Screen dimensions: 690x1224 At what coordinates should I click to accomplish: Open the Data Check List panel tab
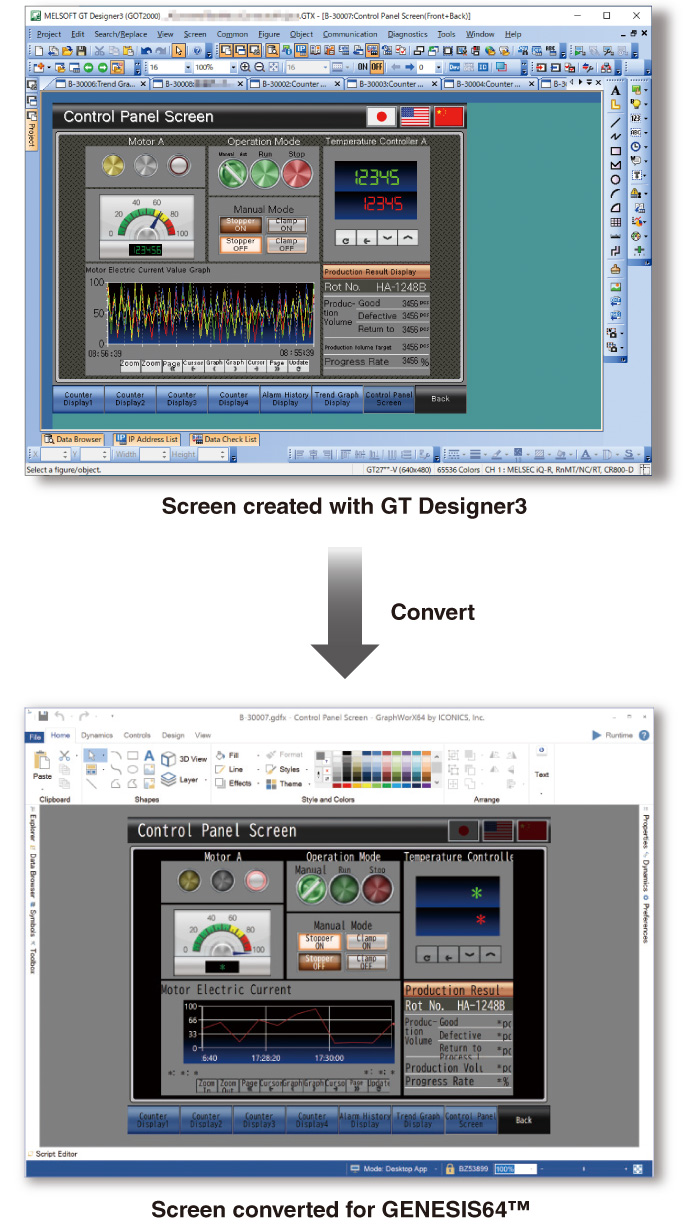(x=225, y=439)
